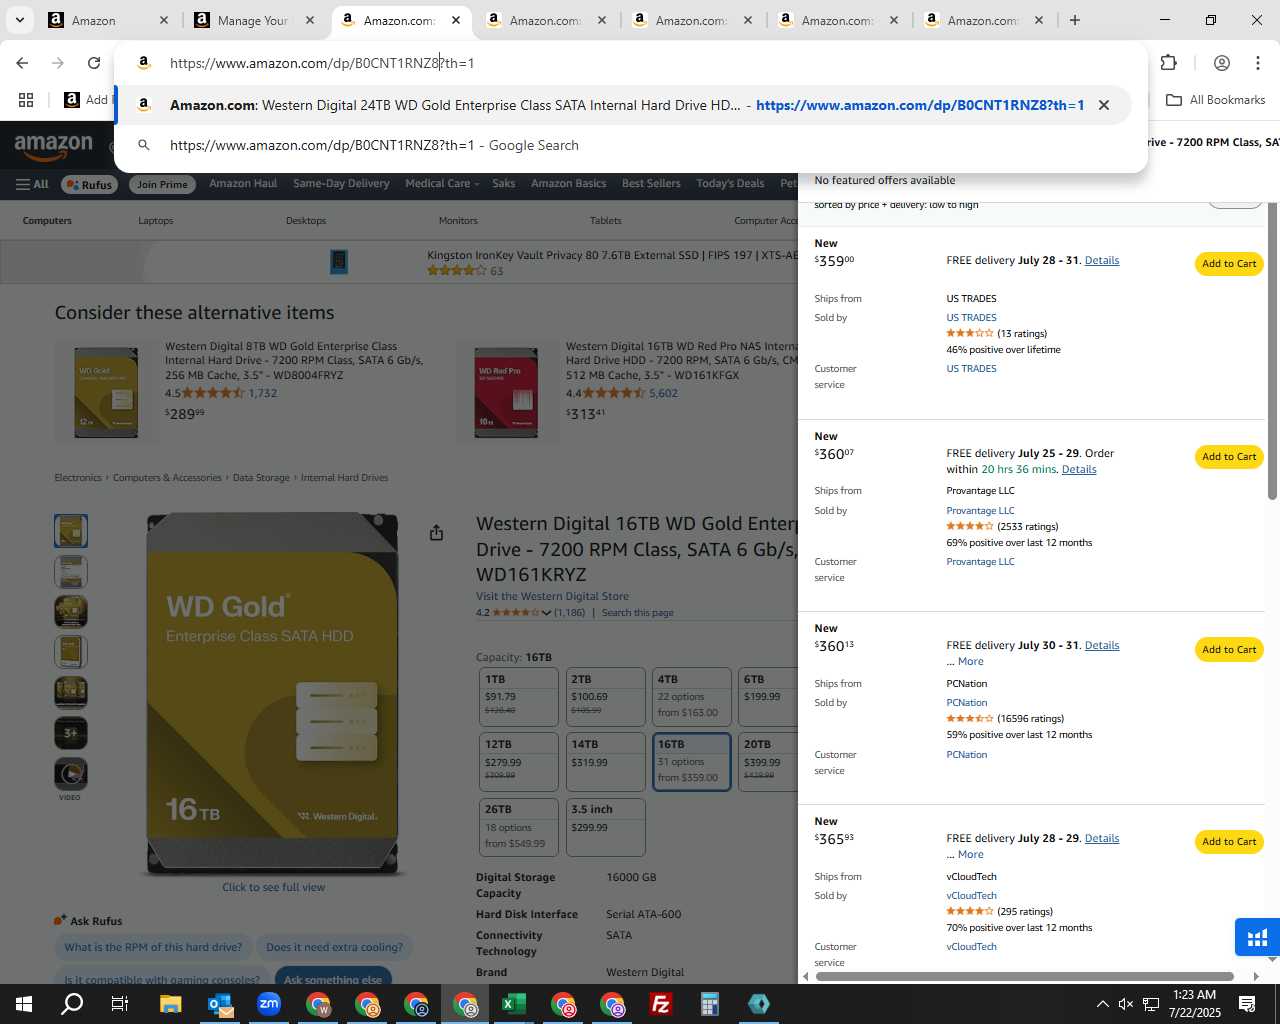The height and width of the screenshot is (1024, 1280).
Task: Click Ask something else button
Action: tap(332, 979)
